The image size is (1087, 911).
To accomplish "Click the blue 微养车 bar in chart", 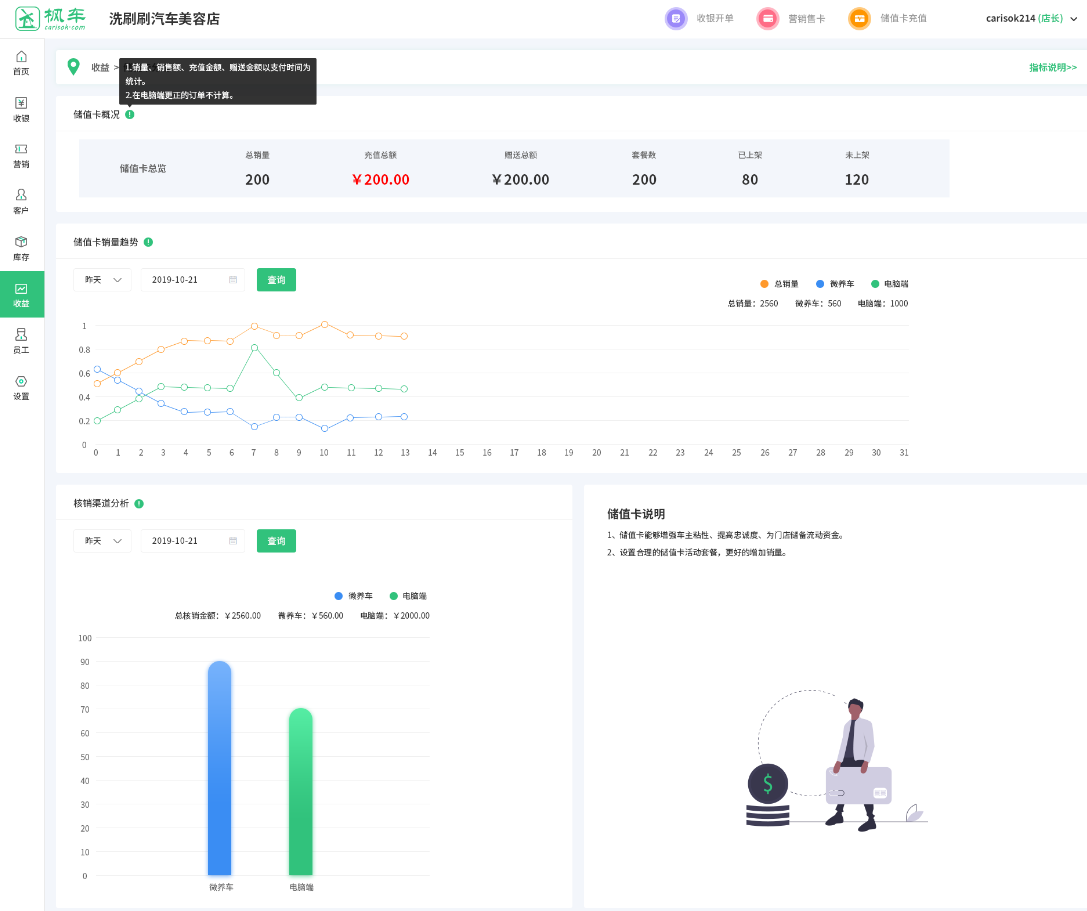I will (x=220, y=768).
